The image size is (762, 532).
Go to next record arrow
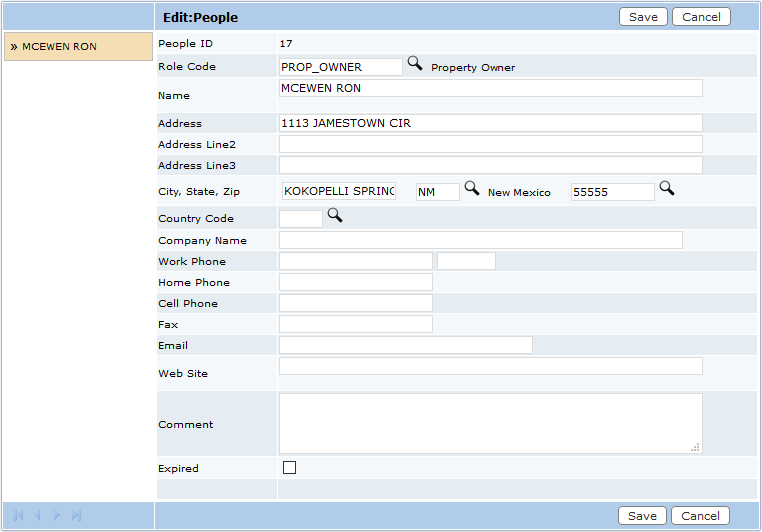[x=57, y=516]
